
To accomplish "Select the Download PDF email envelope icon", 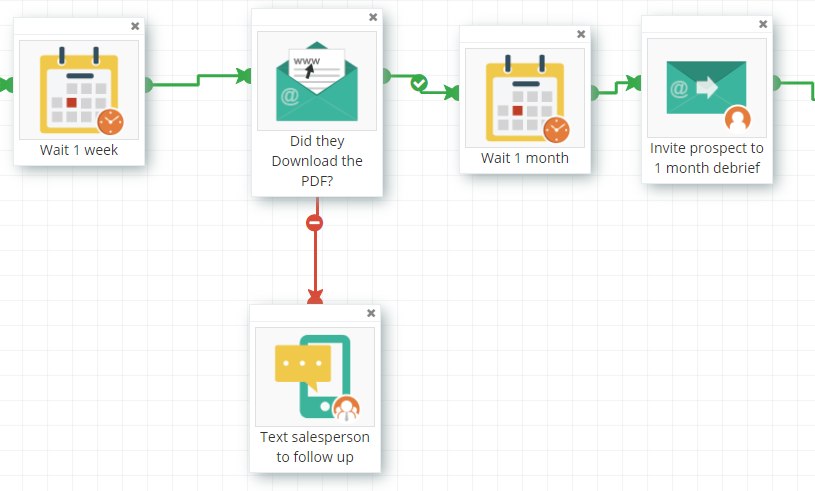I will (316, 82).
